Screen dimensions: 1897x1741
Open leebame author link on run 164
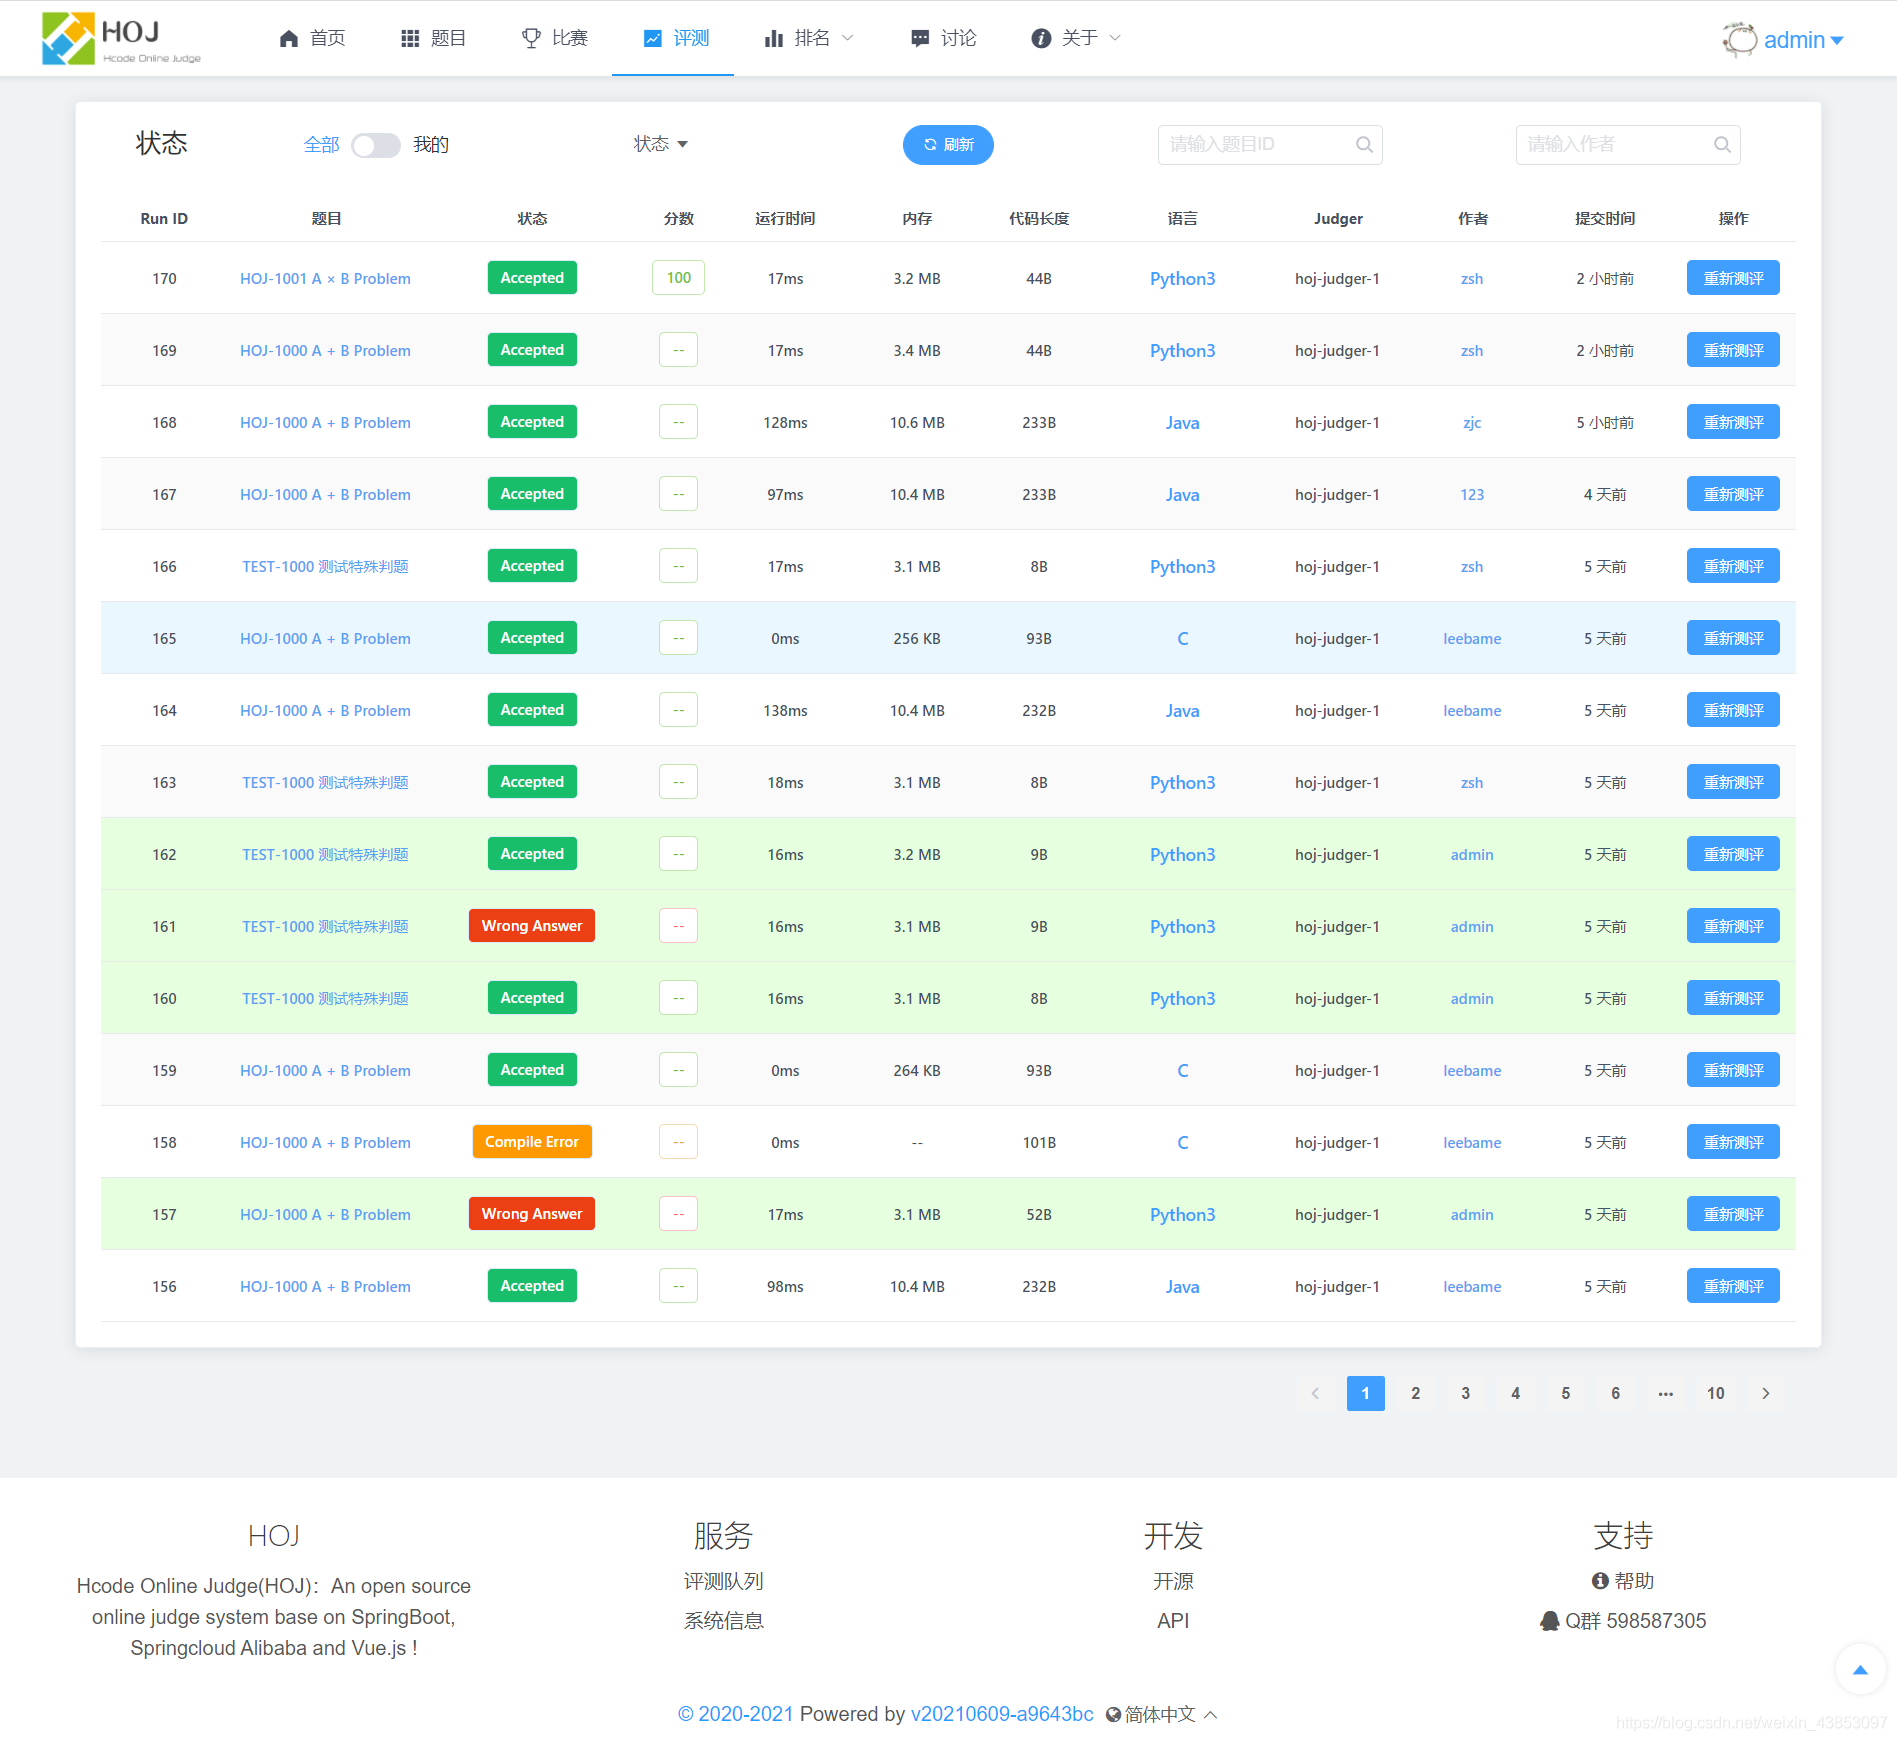pos(1472,711)
